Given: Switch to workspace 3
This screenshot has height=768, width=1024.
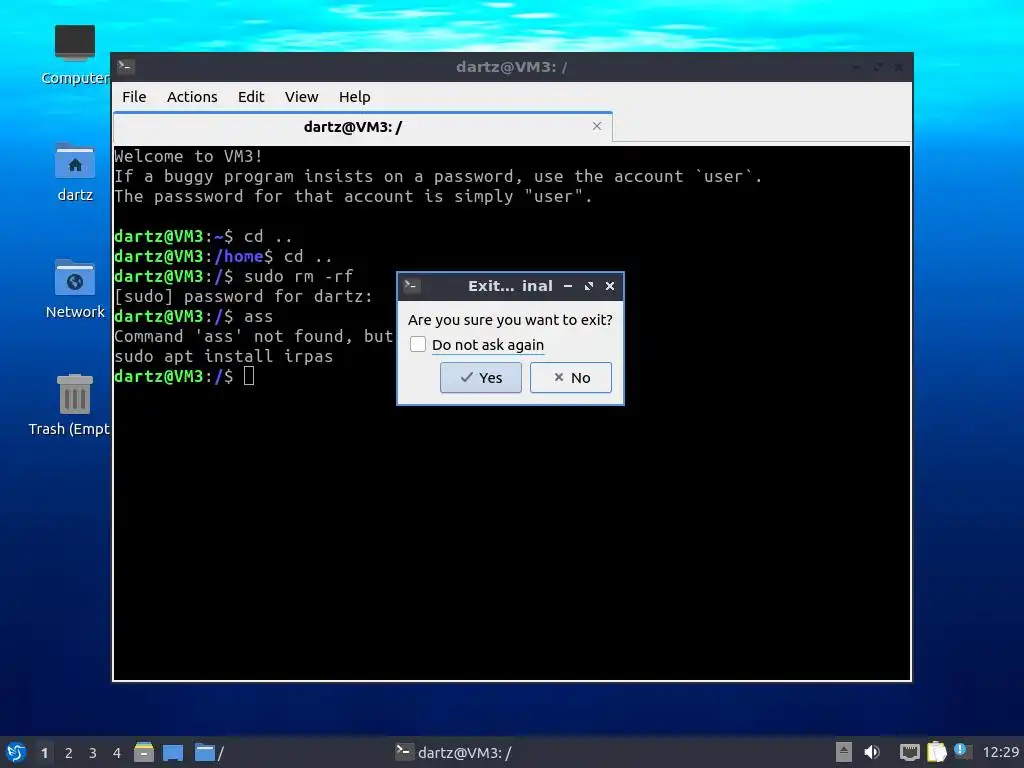Looking at the screenshot, I should (93, 753).
